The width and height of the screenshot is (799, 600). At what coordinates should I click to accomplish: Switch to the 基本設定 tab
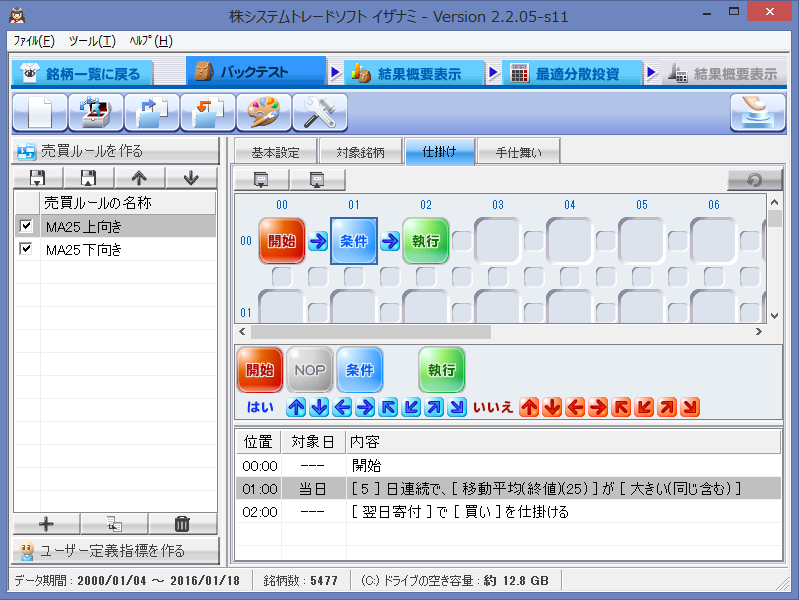tap(276, 152)
